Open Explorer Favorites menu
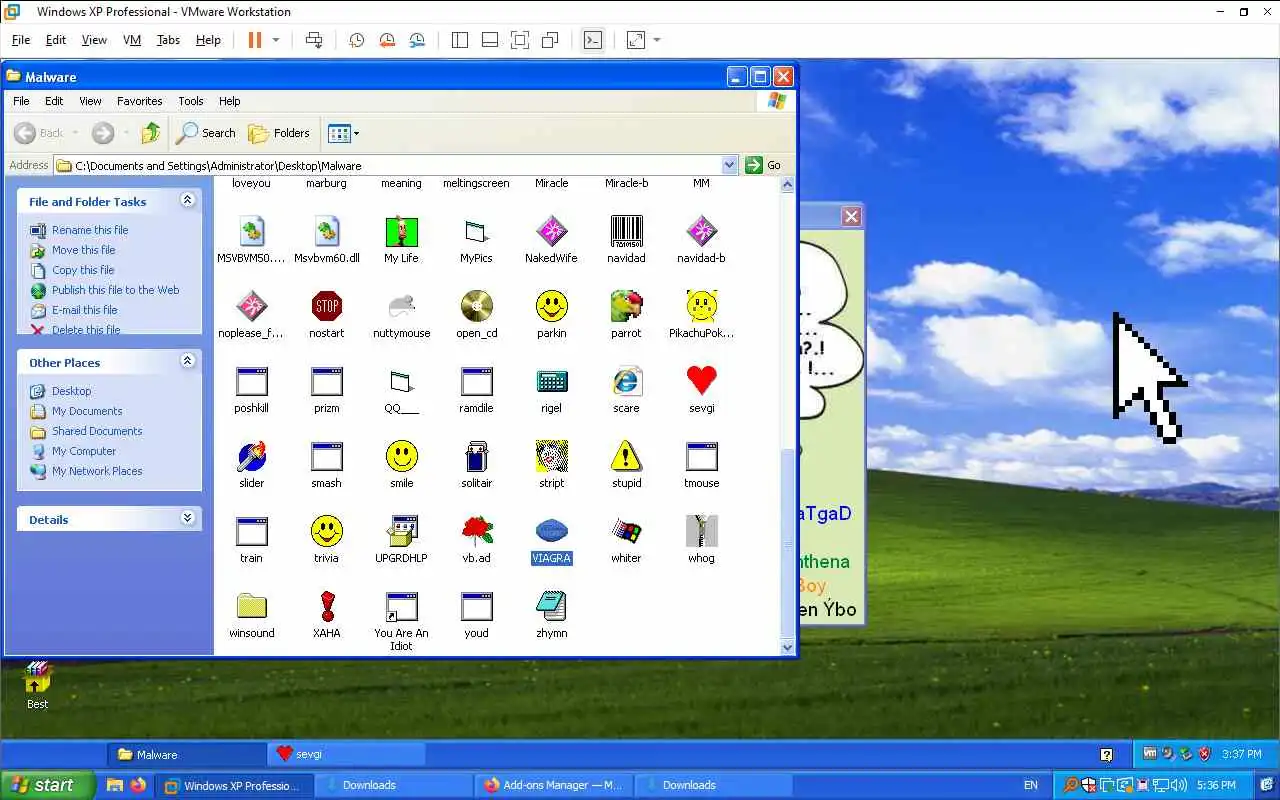1280x800 pixels. [x=140, y=101]
